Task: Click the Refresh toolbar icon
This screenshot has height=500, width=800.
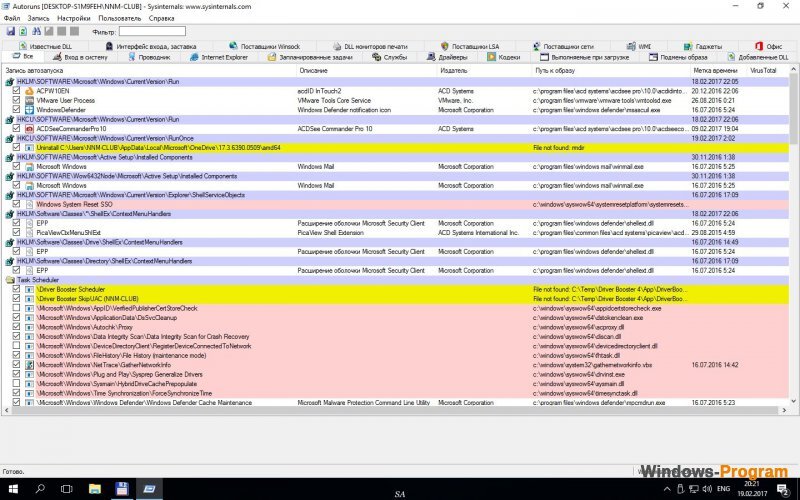Action: [23, 32]
